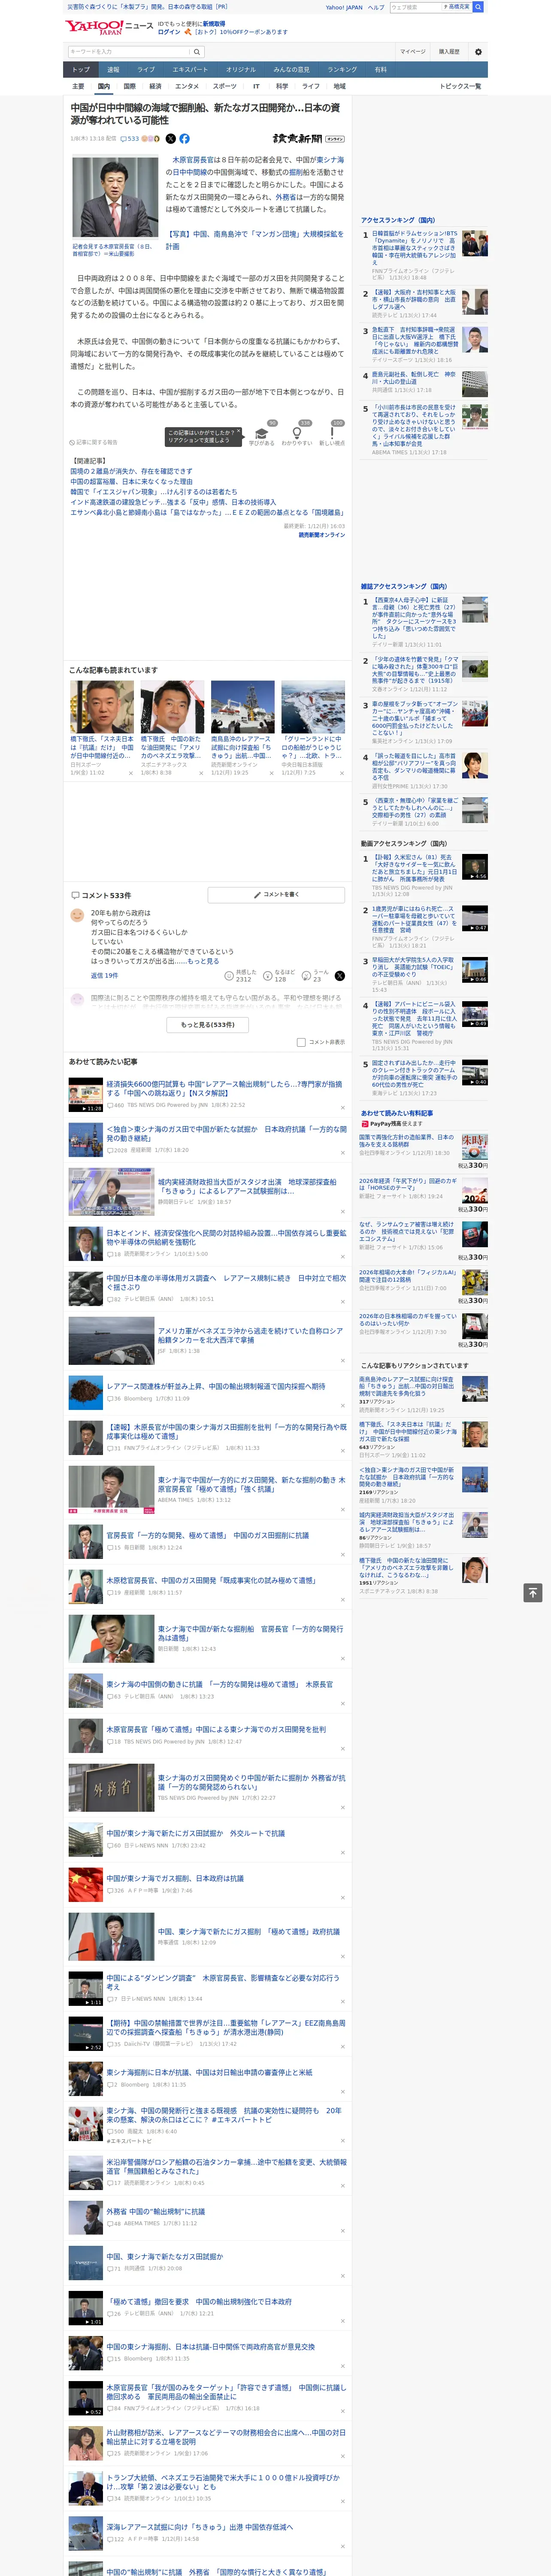Open 片山財務相が訪米 article
Screen dimensions: 551x2576
[226, 2437]
